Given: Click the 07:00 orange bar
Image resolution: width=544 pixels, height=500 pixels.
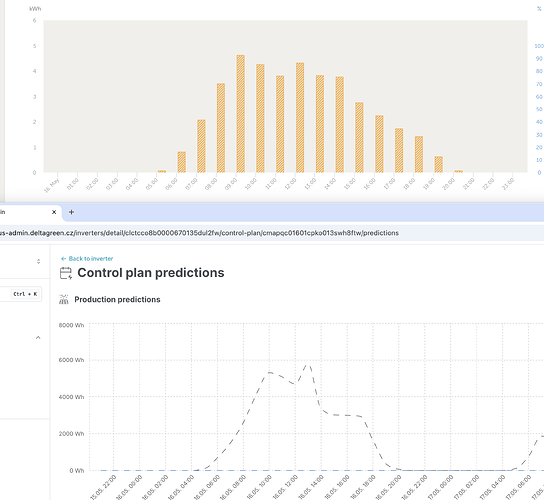Looking at the screenshot, I should 201,146.
